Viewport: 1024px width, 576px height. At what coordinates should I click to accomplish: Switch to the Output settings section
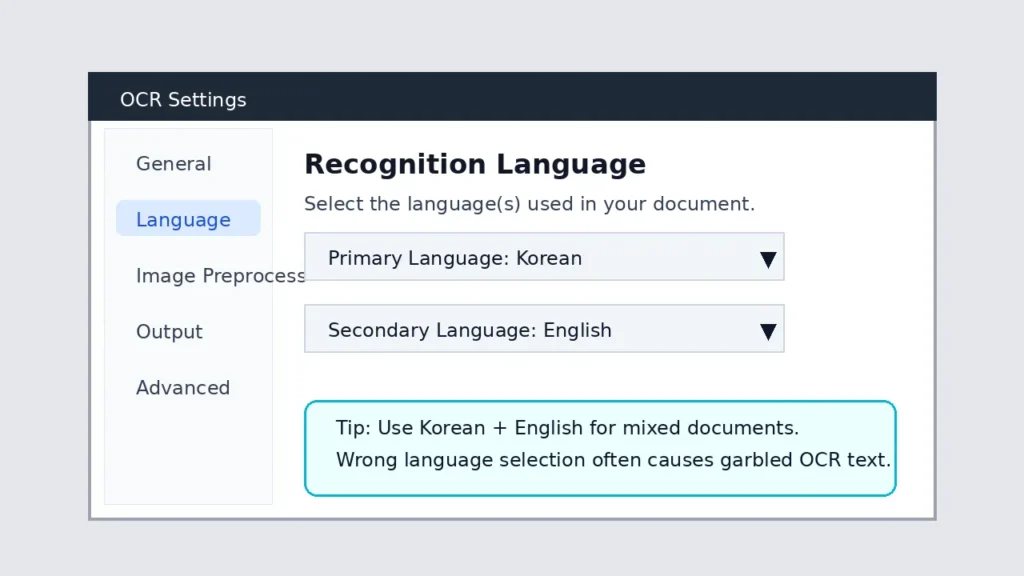click(169, 331)
